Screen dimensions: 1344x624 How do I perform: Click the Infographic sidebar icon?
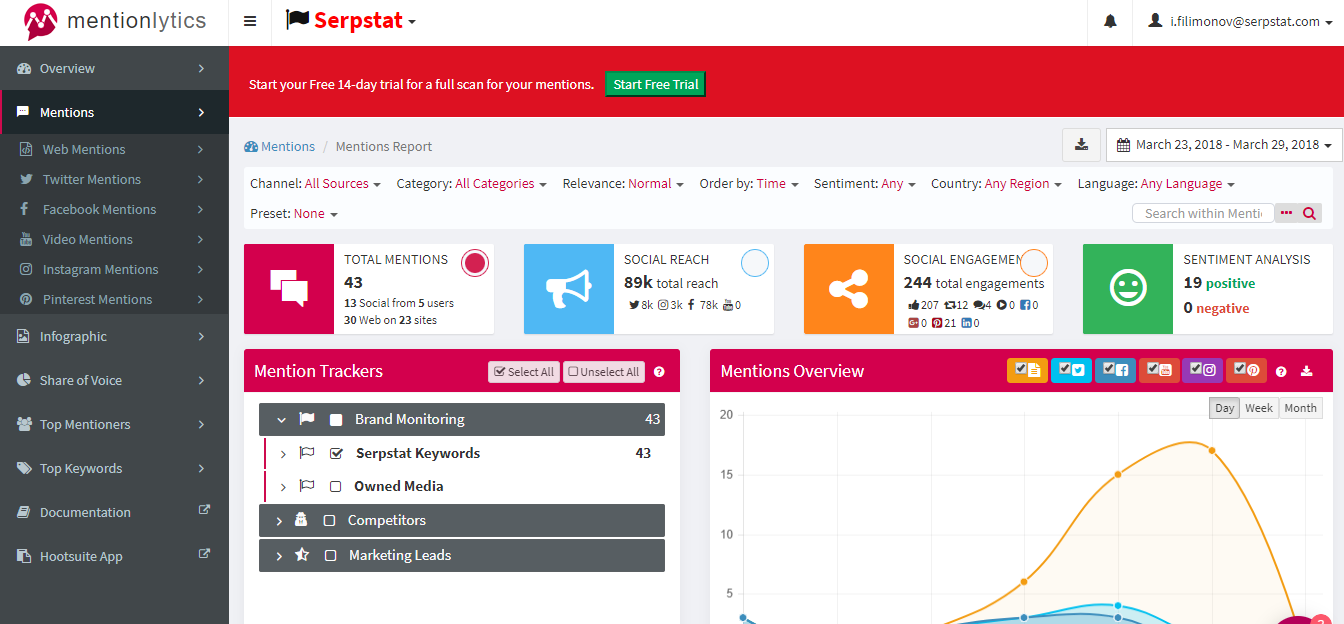[23, 337]
